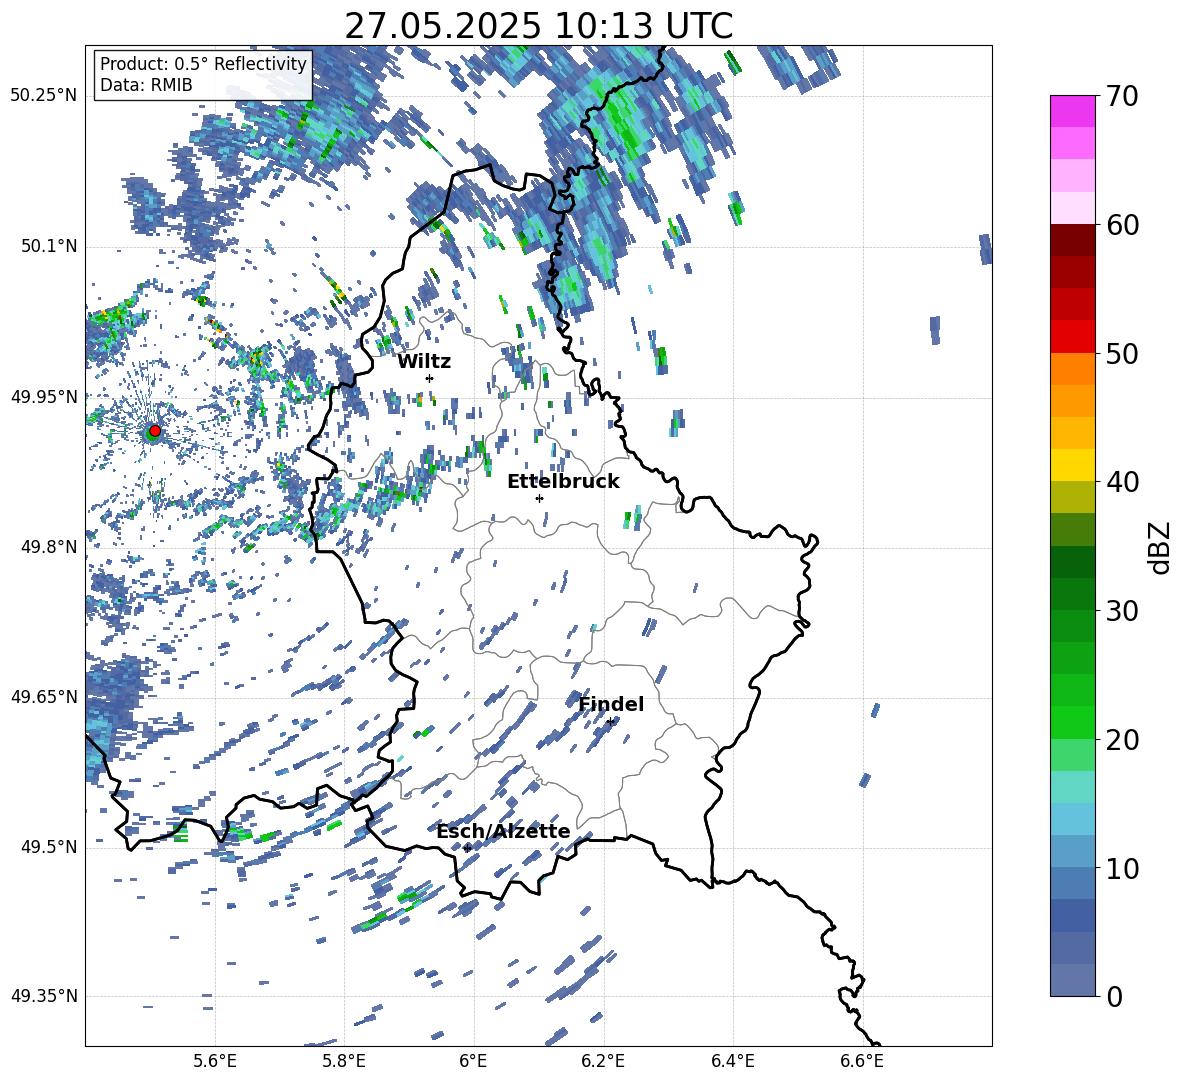
Task: Click the bright red colorbar segment near 50
Action: [1073, 337]
